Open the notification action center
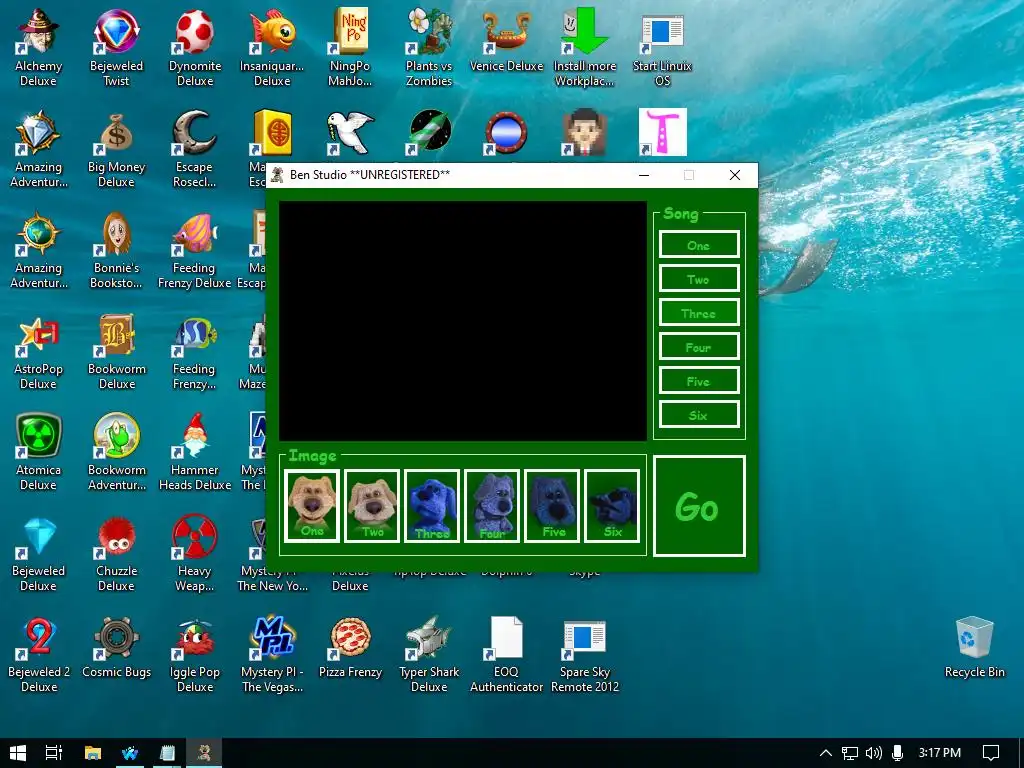 (991, 753)
